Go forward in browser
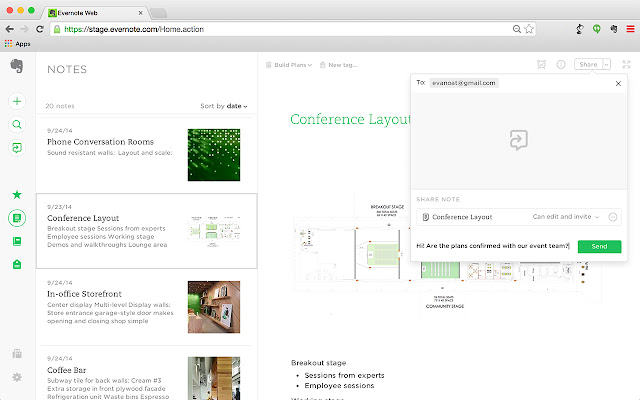This screenshot has height=400, width=640. (x=24, y=29)
